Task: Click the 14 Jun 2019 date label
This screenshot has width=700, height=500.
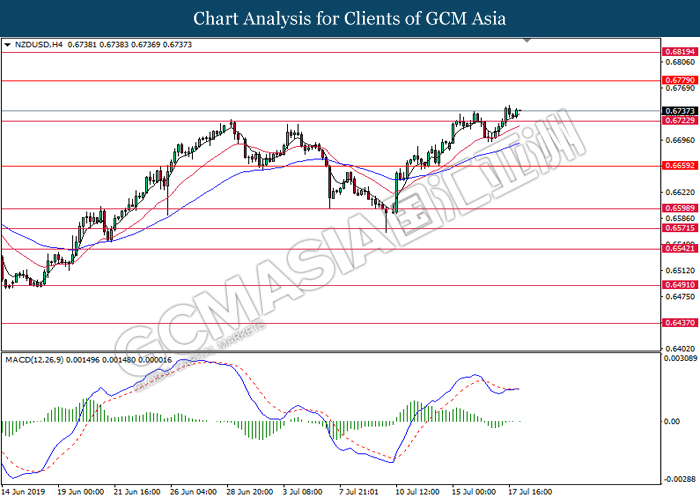Action: tap(24, 492)
